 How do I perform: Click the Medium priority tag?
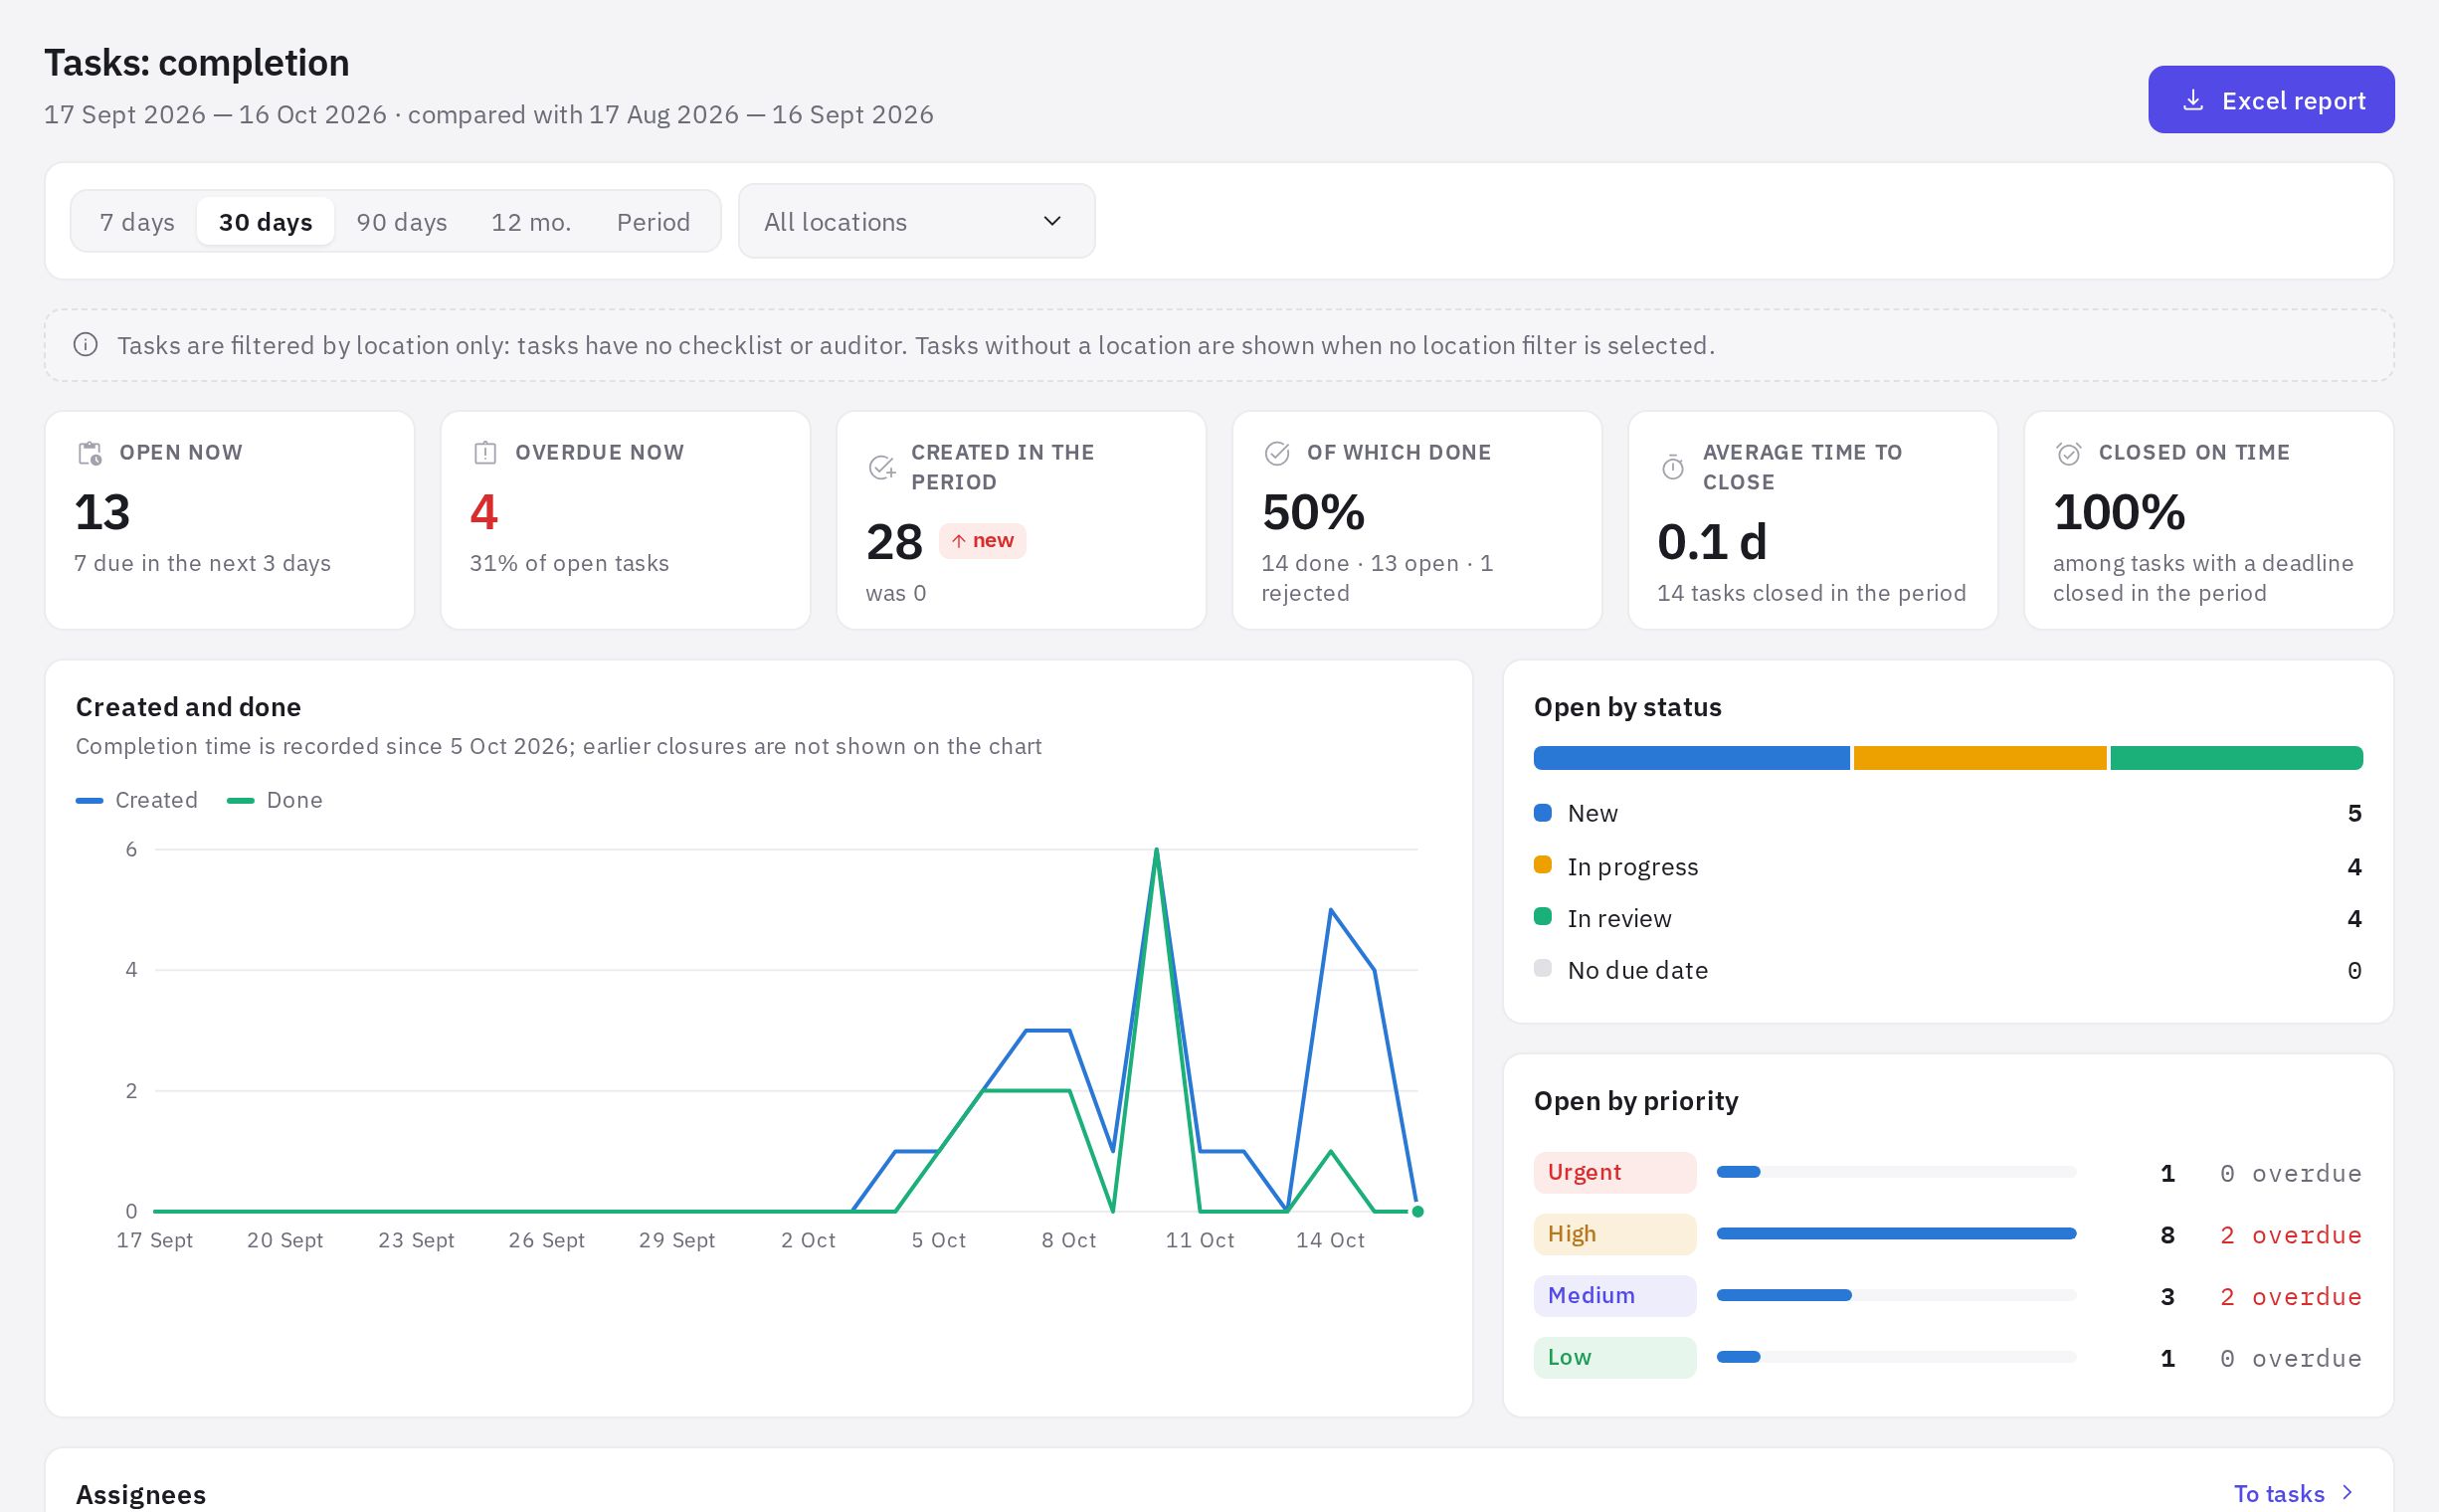(x=1615, y=1295)
